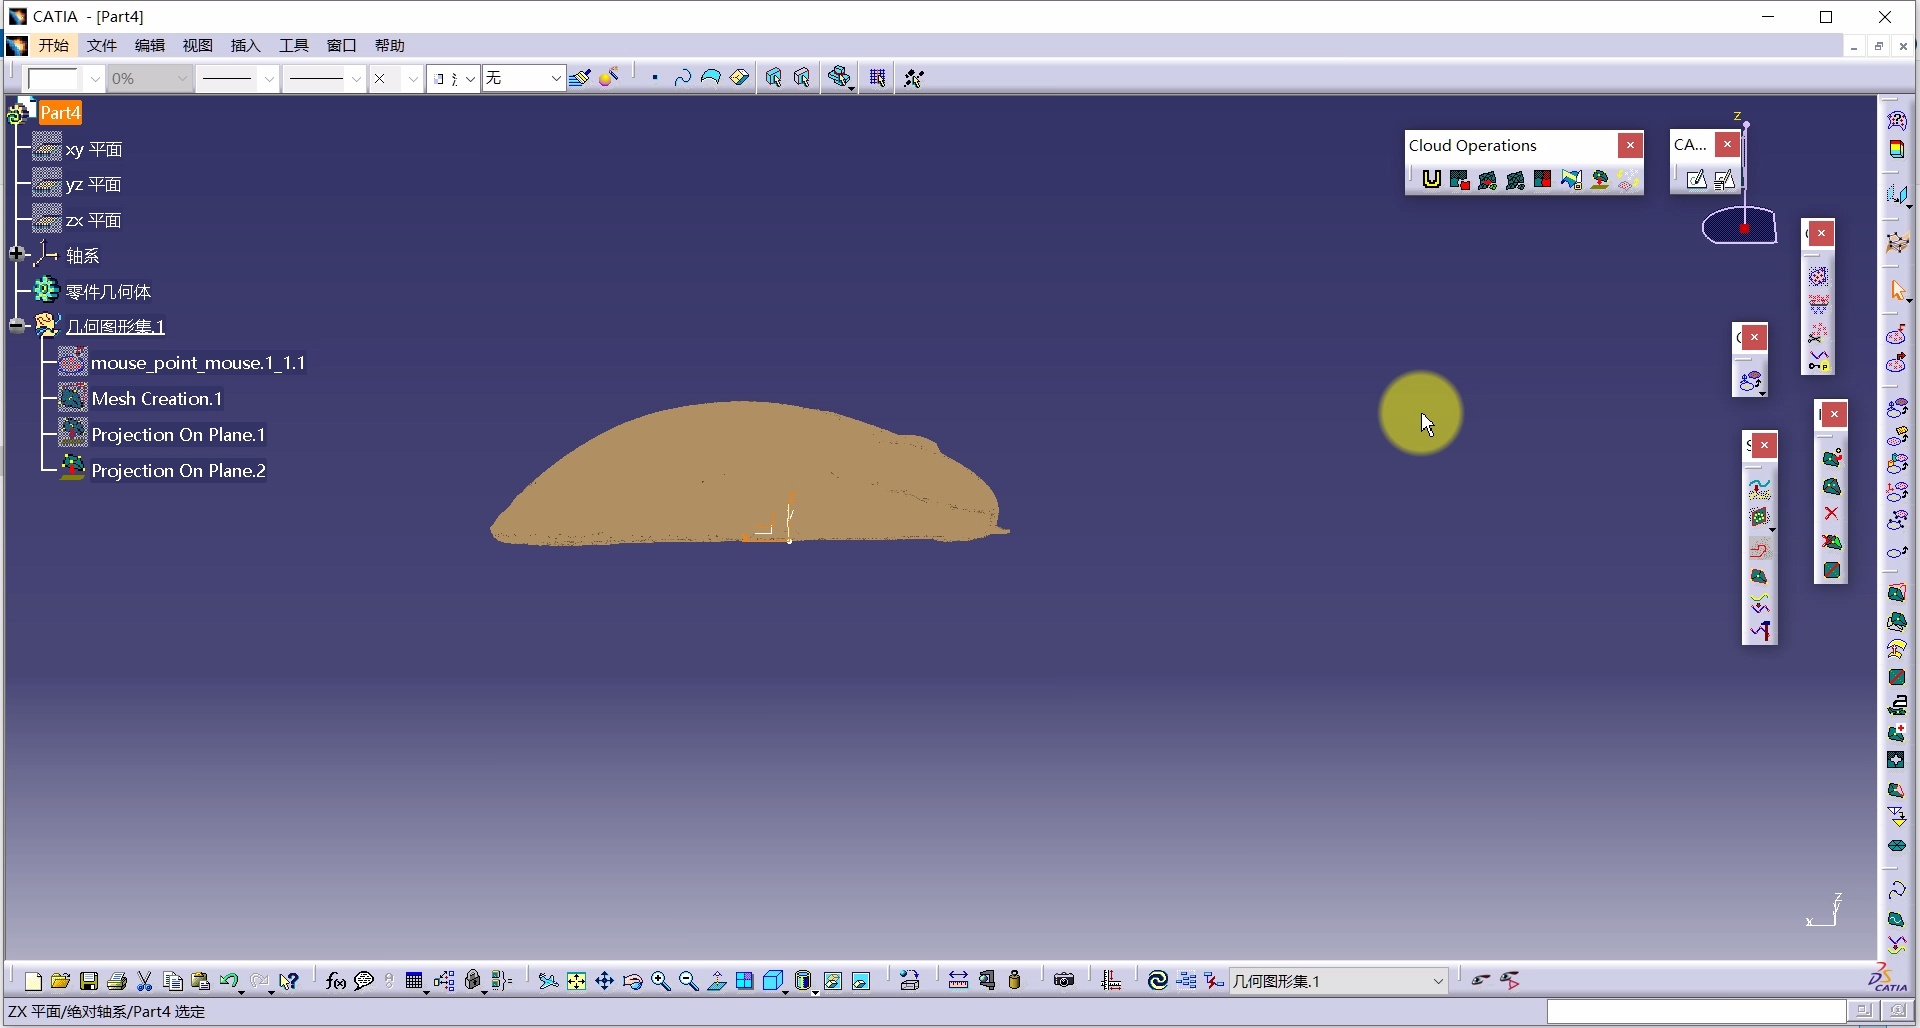The image size is (1920, 1028).
Task: Select Projection On Plane.2 in tree
Action: click(178, 471)
